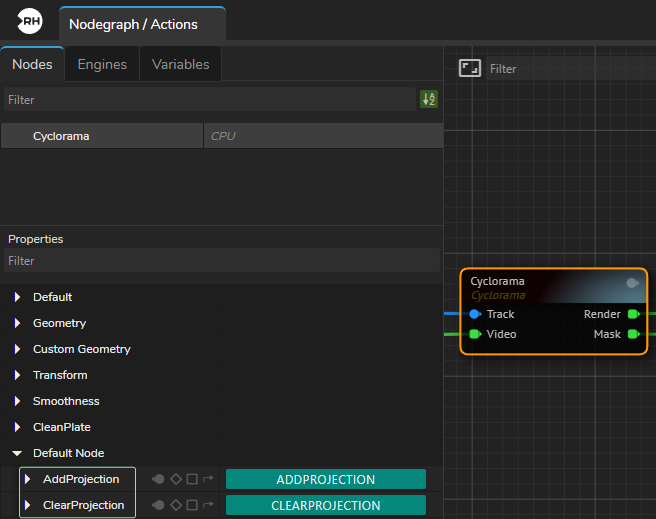Click the Video input pin on Cyclorama node
Screen dimensions: 656x519
475,334
